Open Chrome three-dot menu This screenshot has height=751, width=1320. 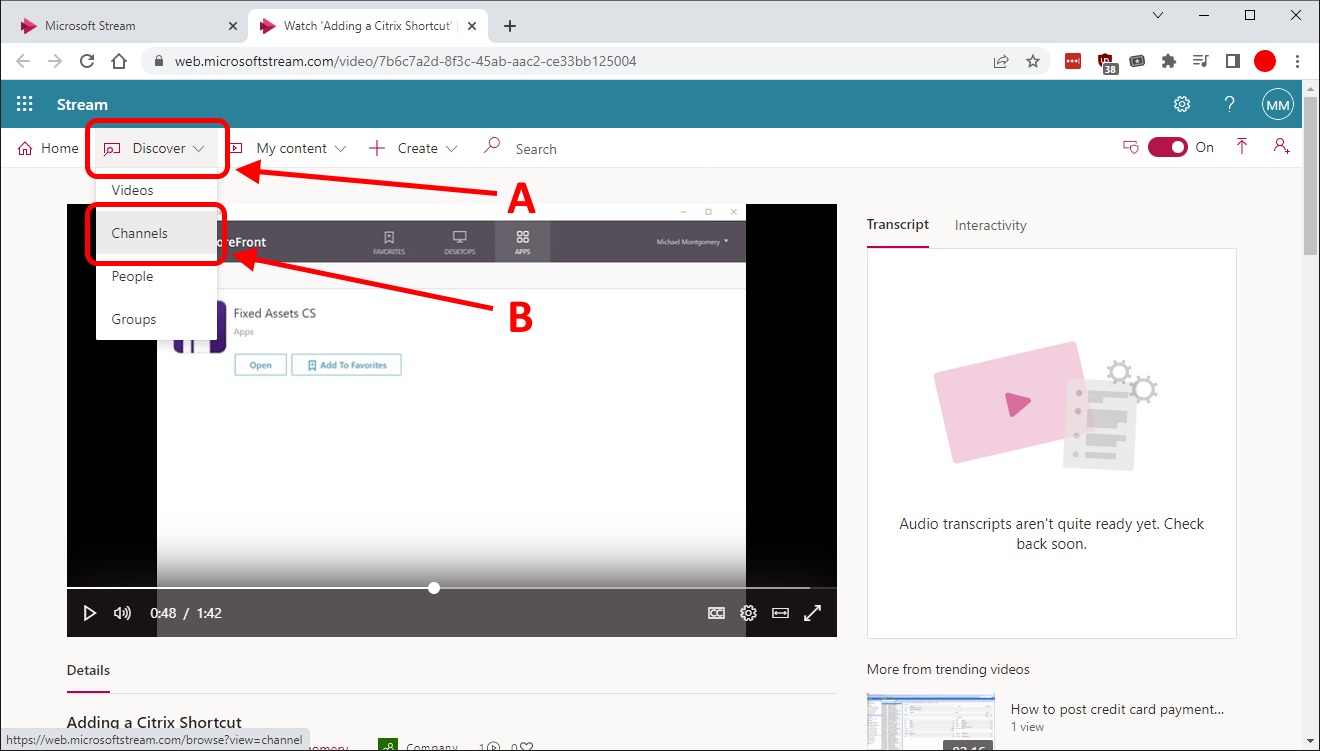point(1297,61)
